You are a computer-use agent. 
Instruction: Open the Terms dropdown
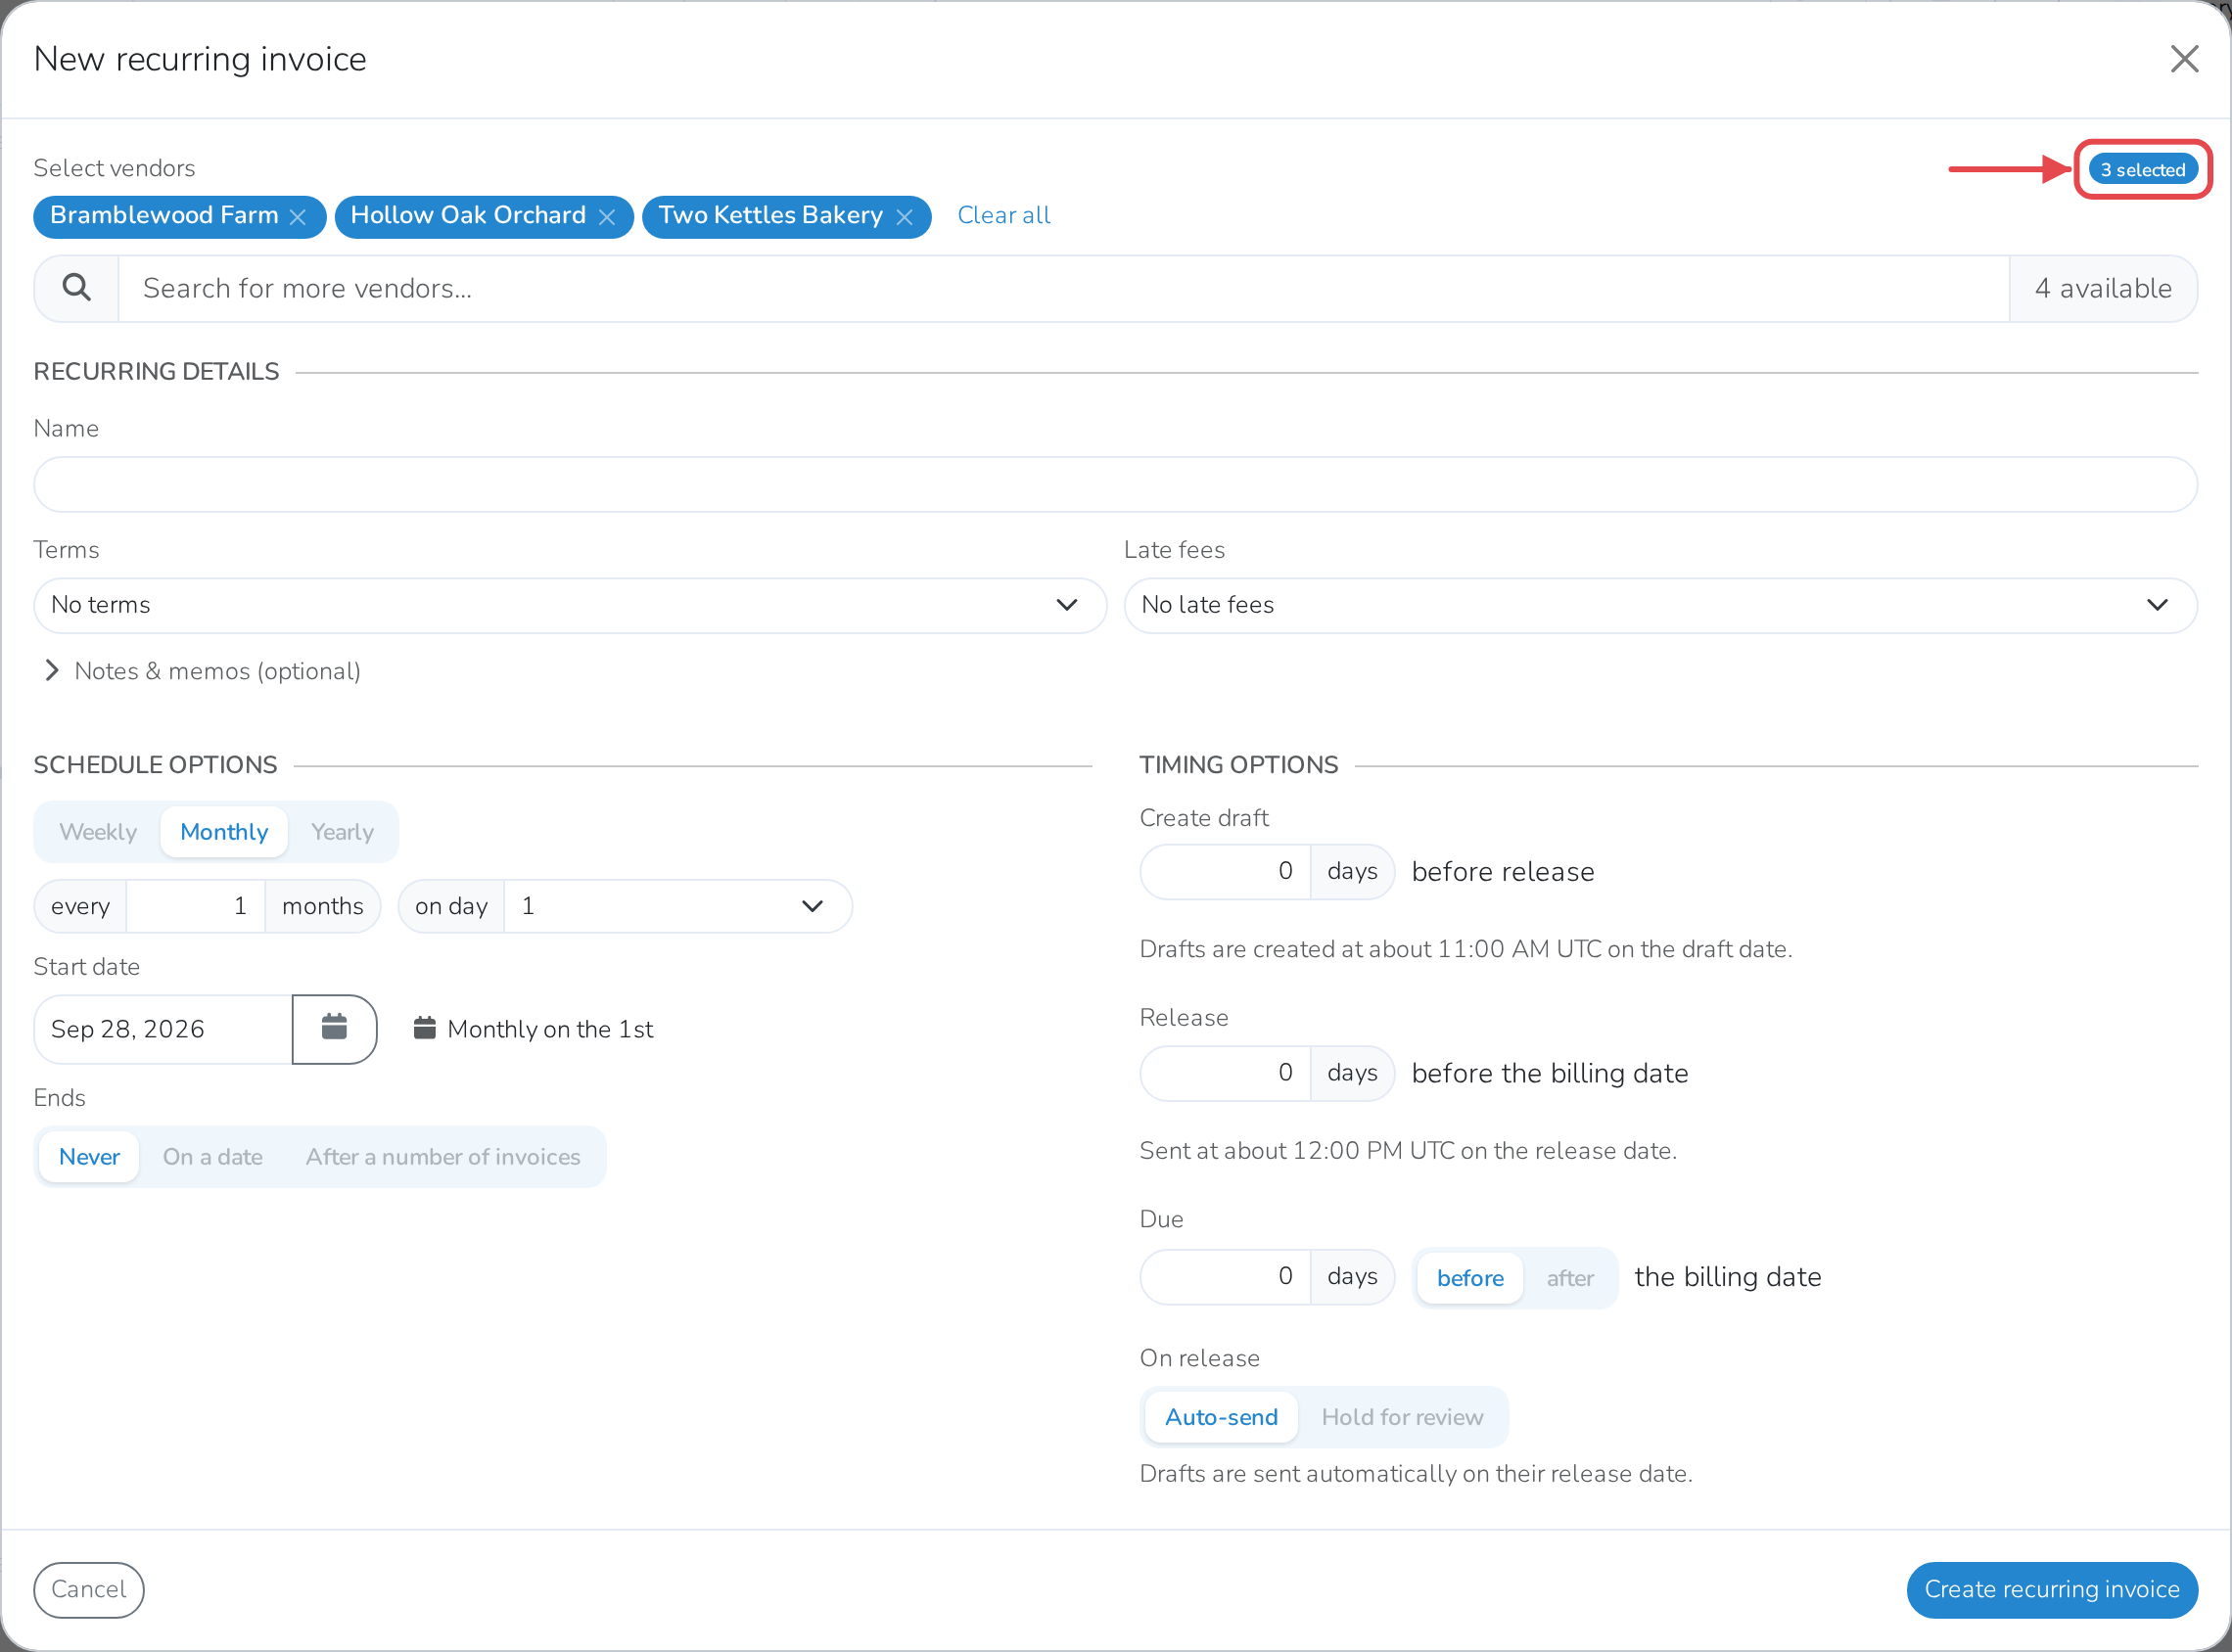click(570, 605)
